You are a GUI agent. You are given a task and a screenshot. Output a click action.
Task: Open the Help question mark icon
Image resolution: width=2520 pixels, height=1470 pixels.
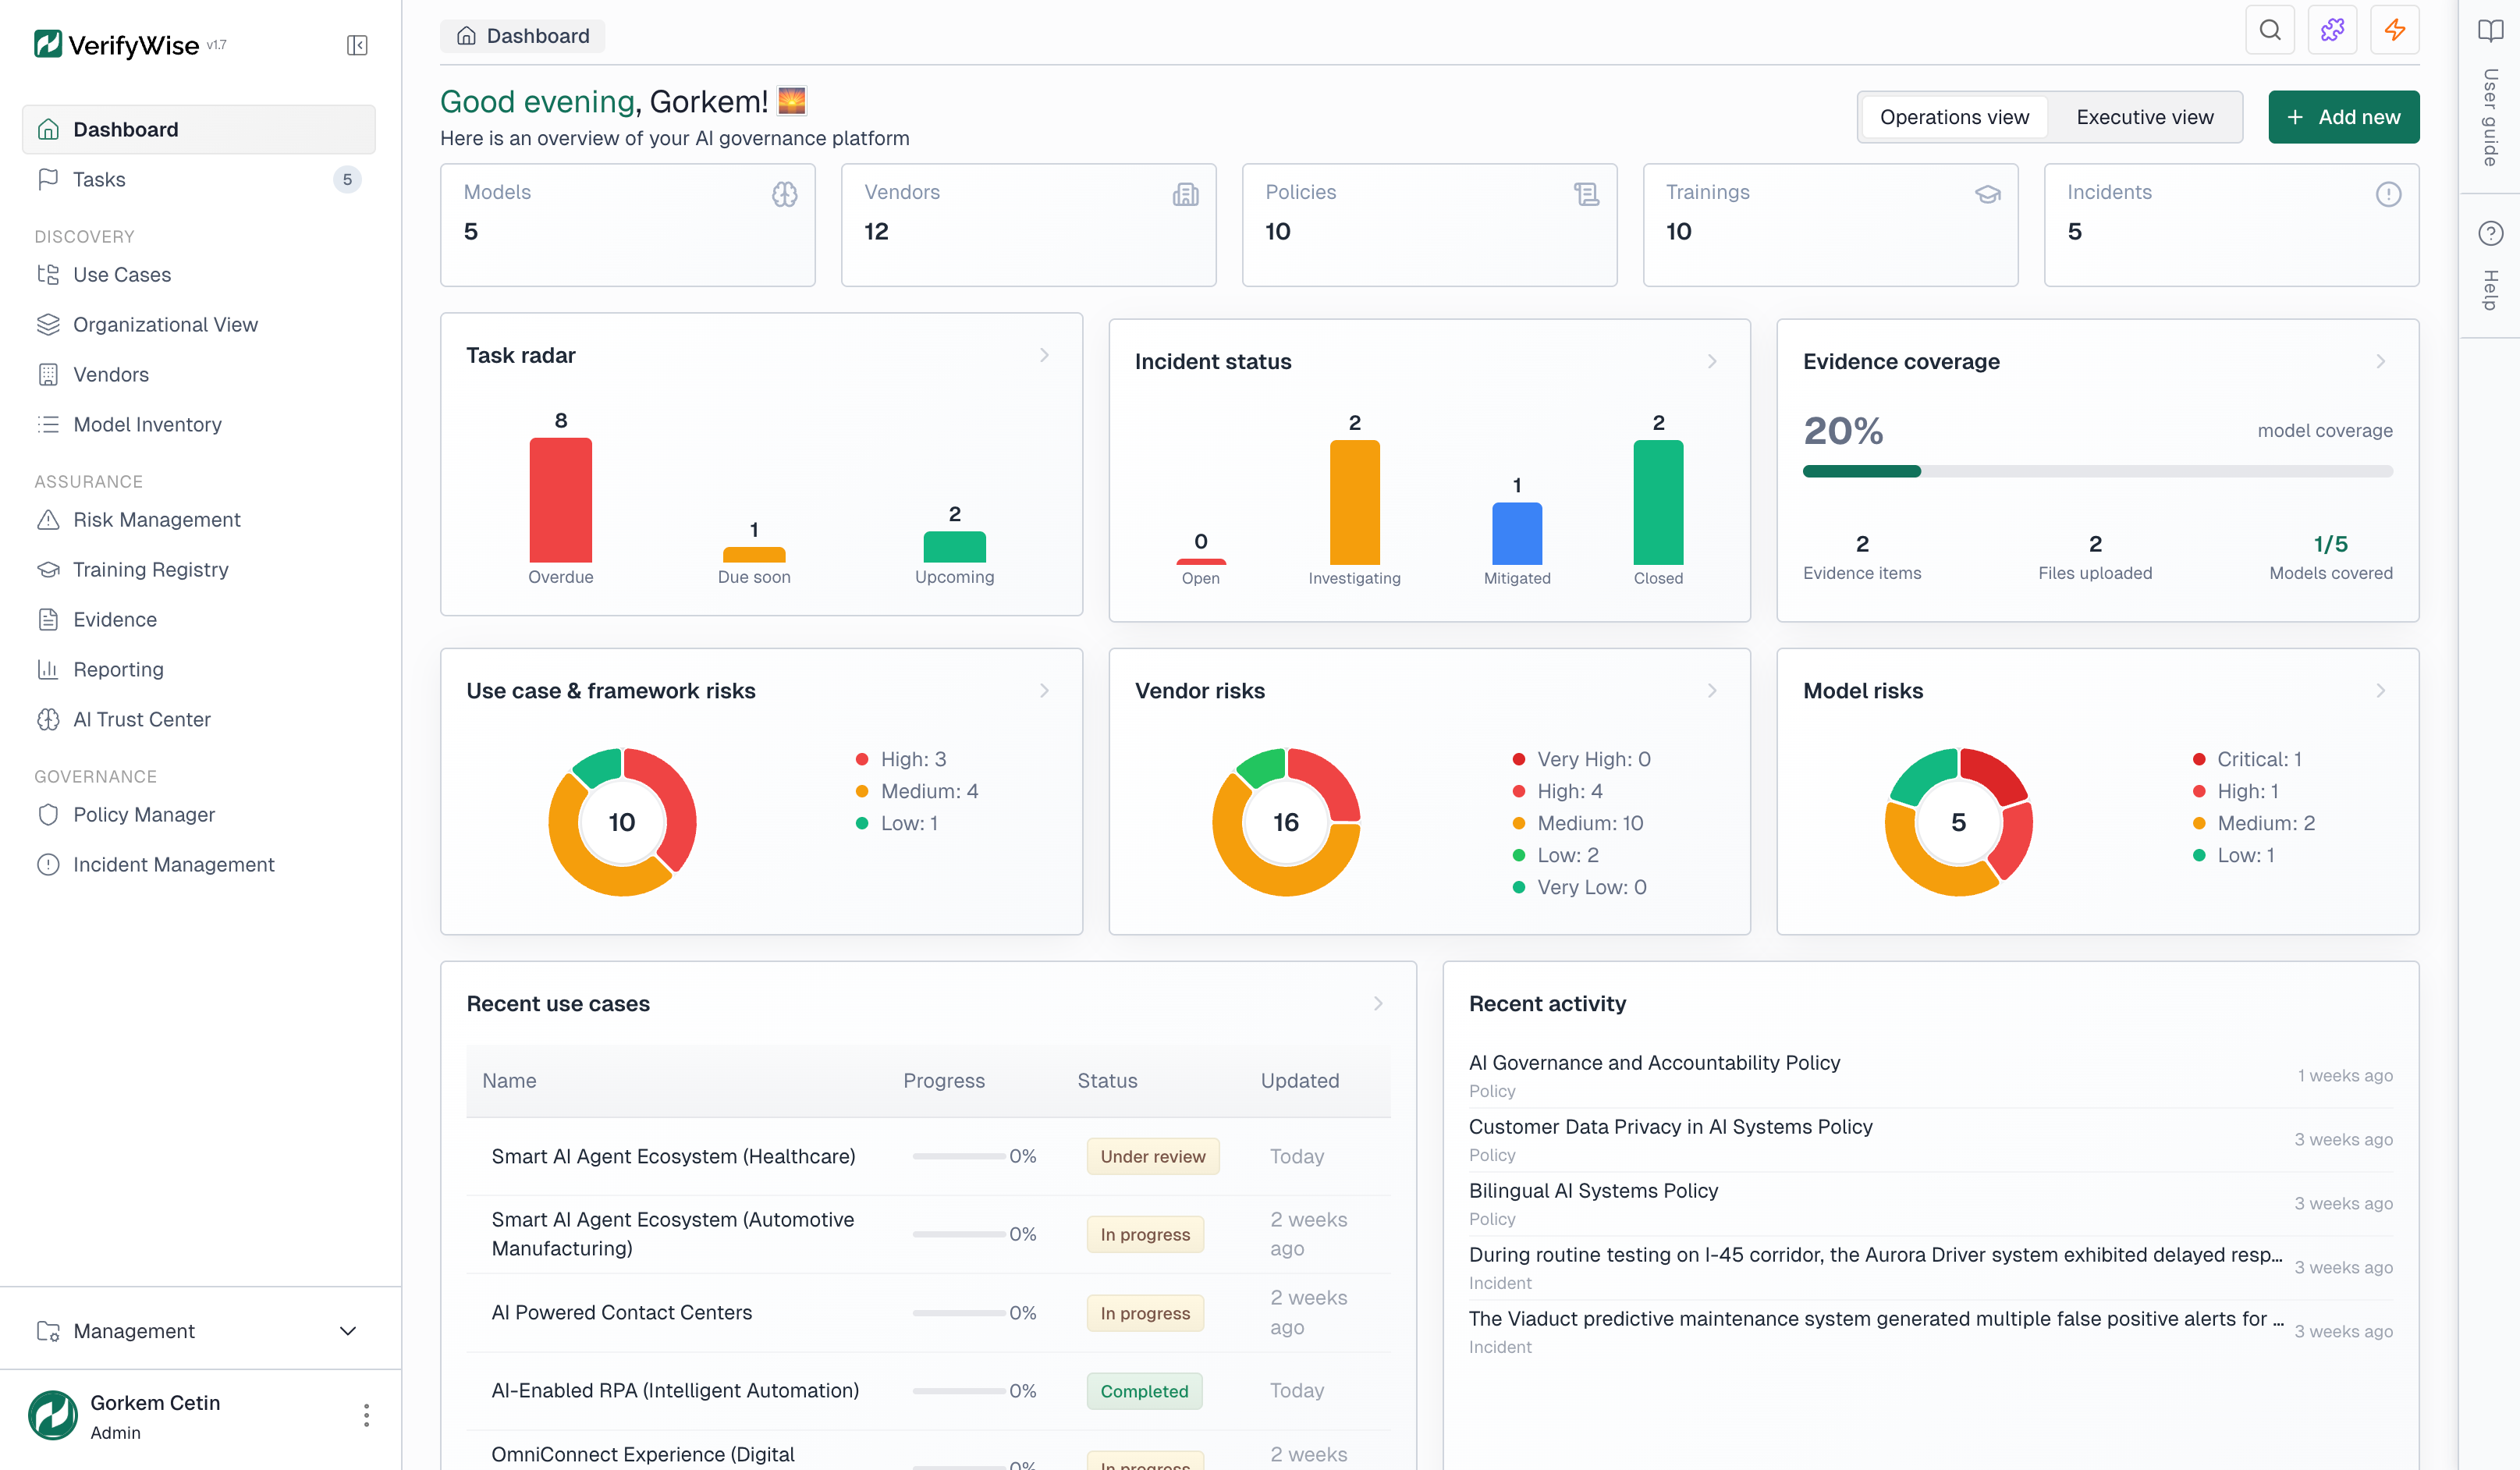(x=2490, y=233)
